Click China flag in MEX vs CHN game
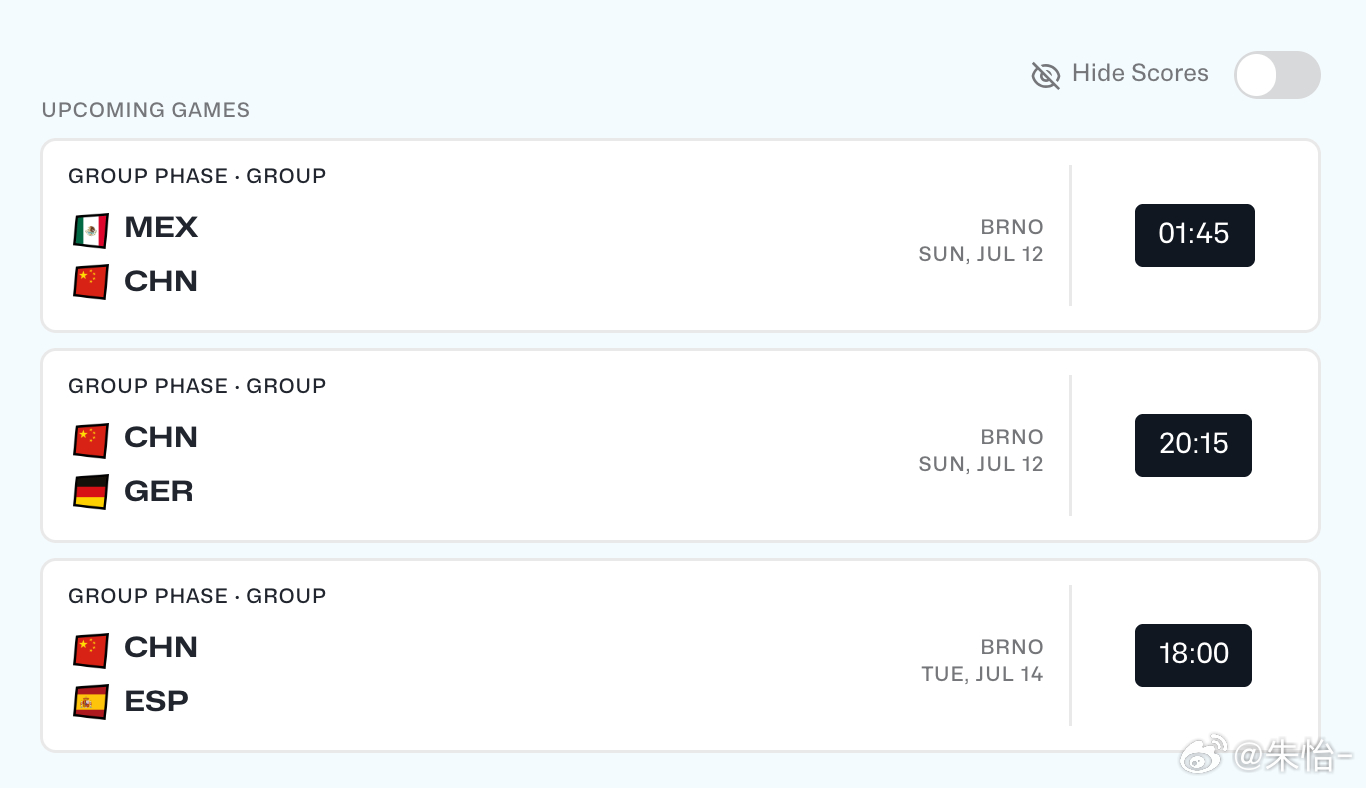Viewport: 1366px width, 788px height. [90, 282]
